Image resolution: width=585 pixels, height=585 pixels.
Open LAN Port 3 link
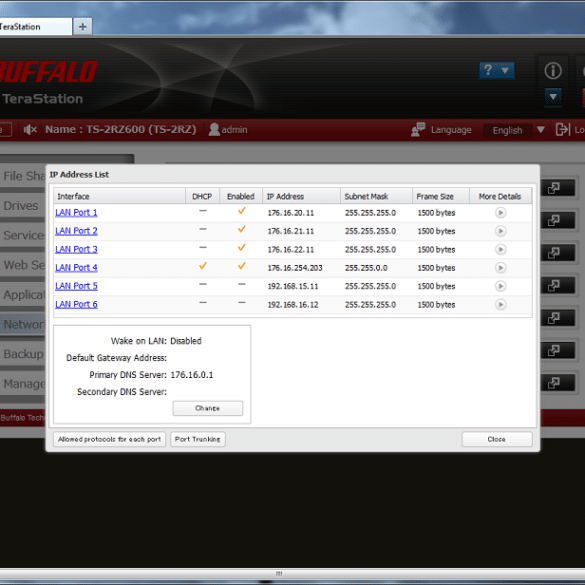point(76,249)
